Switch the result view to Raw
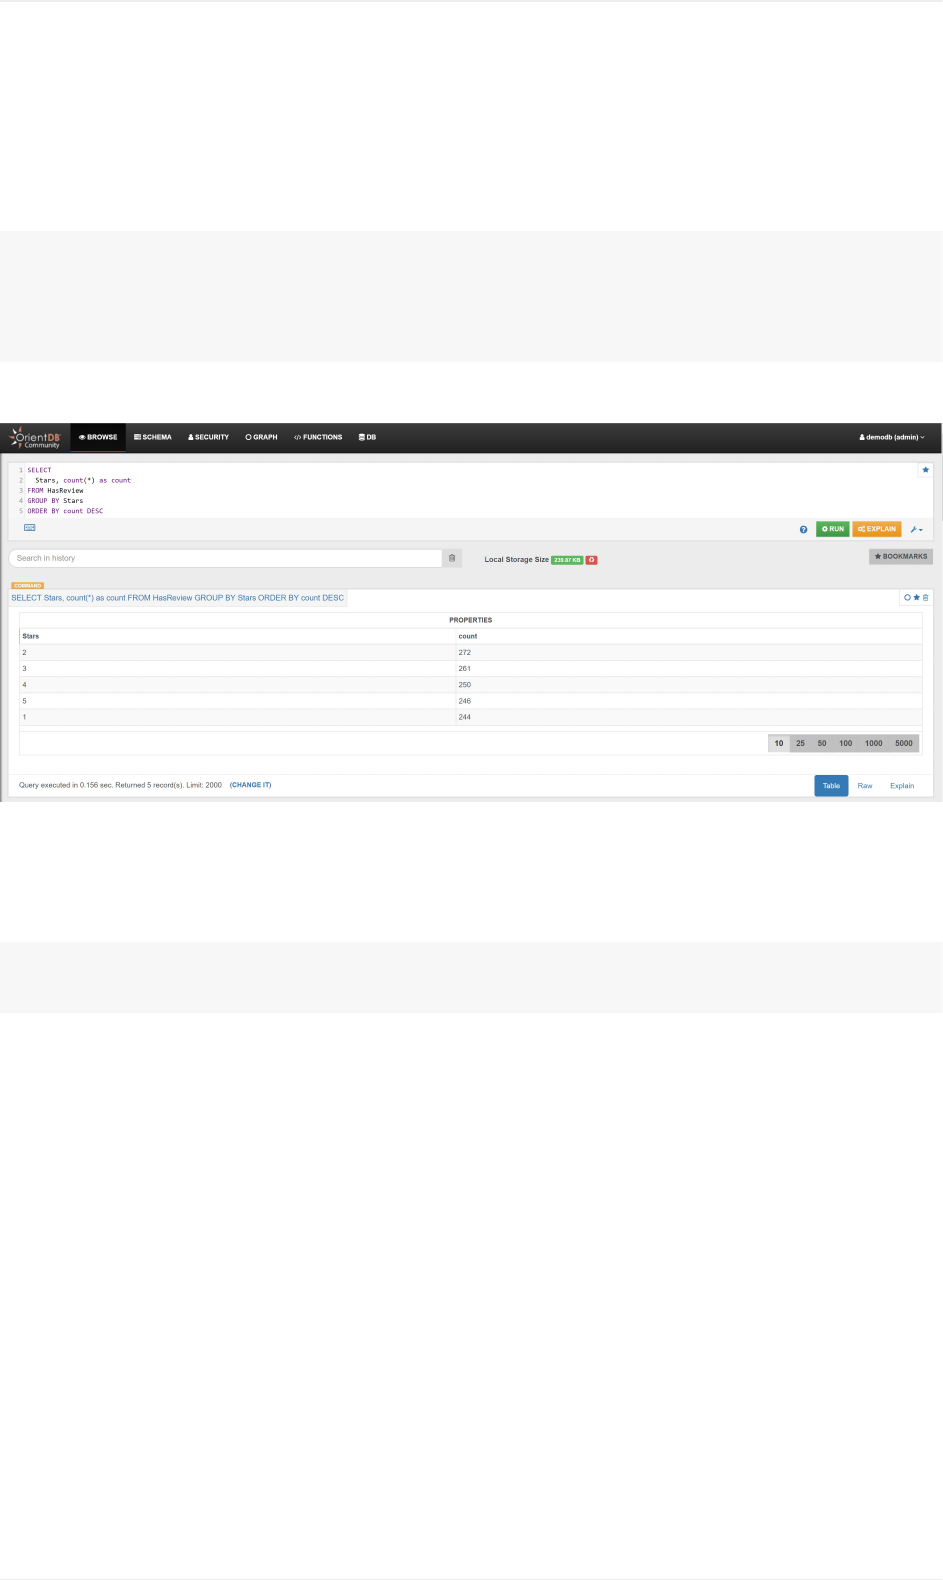Screen dimensions: 943x1580 865,786
